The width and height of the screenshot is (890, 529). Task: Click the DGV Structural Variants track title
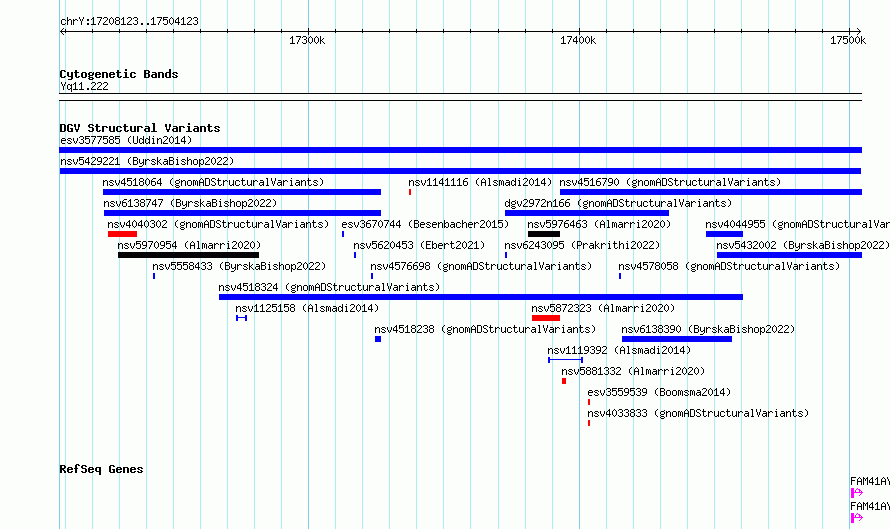click(x=140, y=128)
